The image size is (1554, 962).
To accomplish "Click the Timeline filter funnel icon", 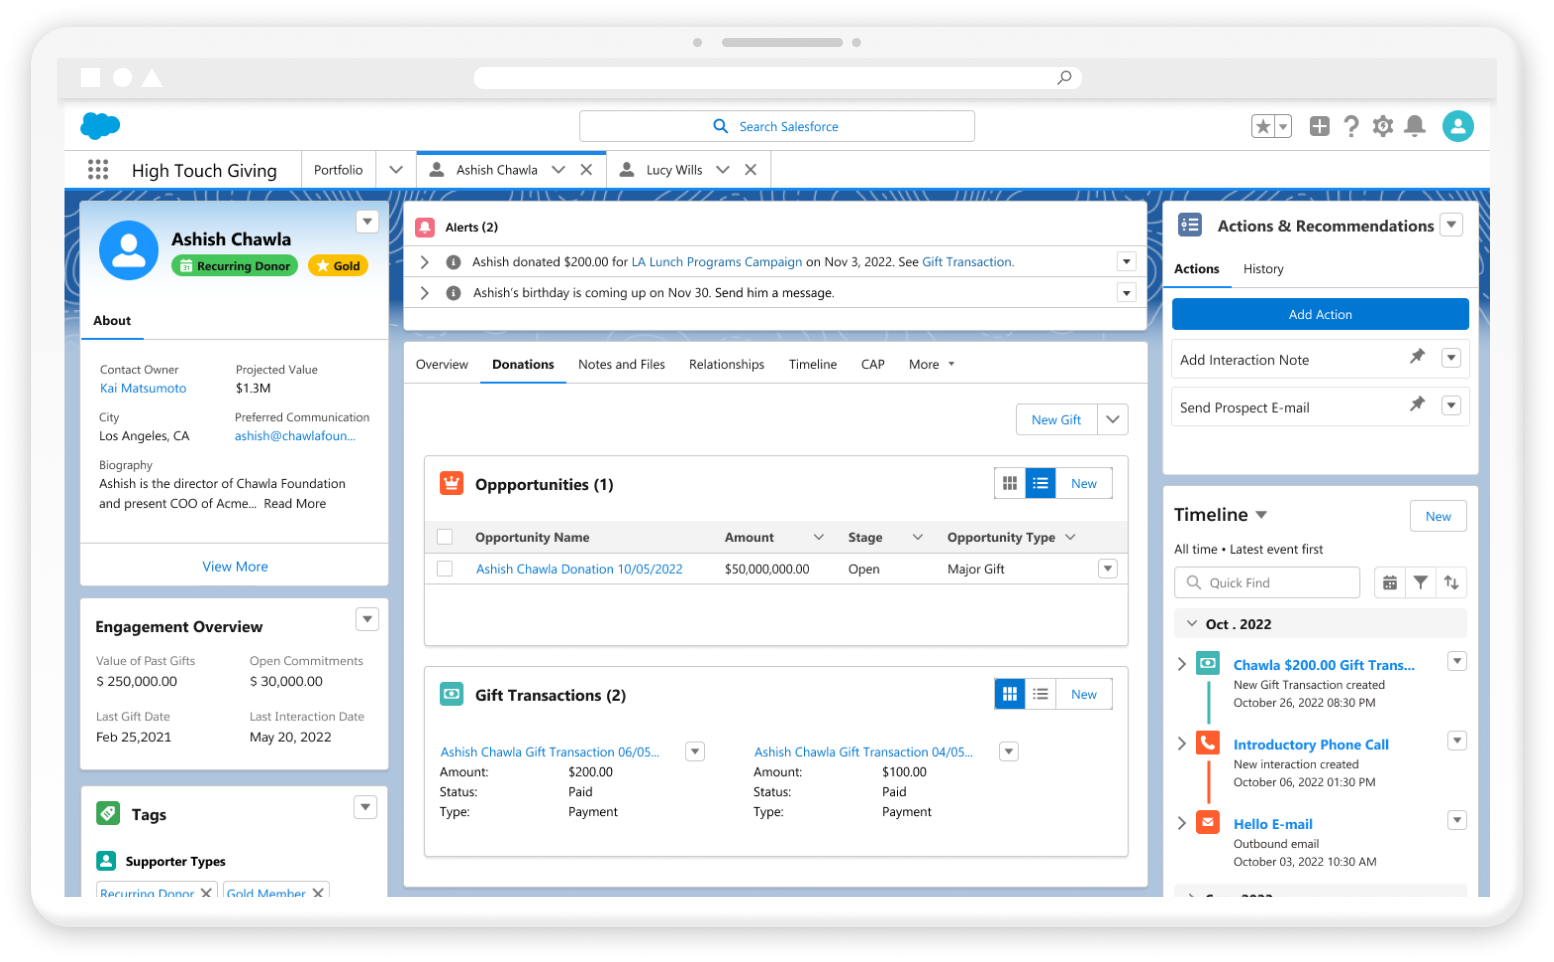I will (x=1421, y=583).
